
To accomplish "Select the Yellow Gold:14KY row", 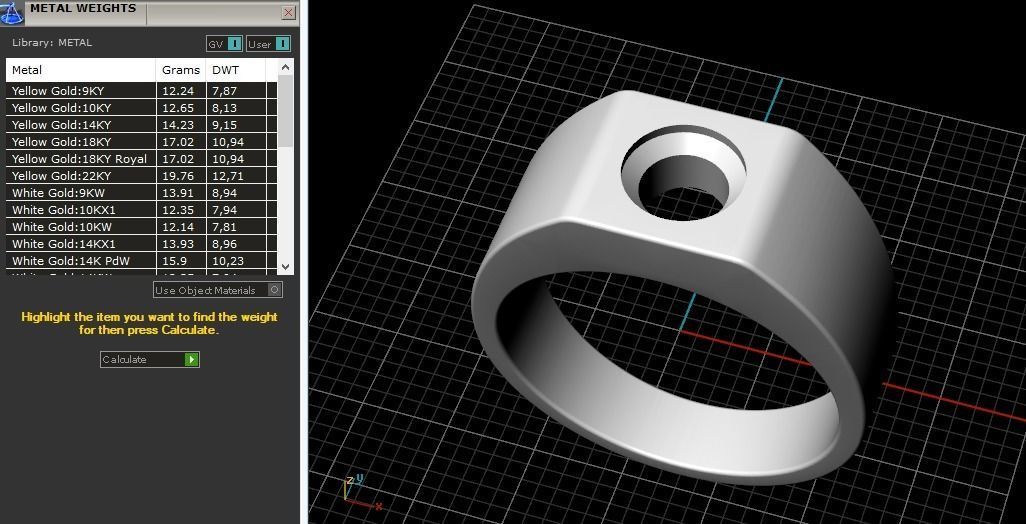I will click(x=141, y=125).
